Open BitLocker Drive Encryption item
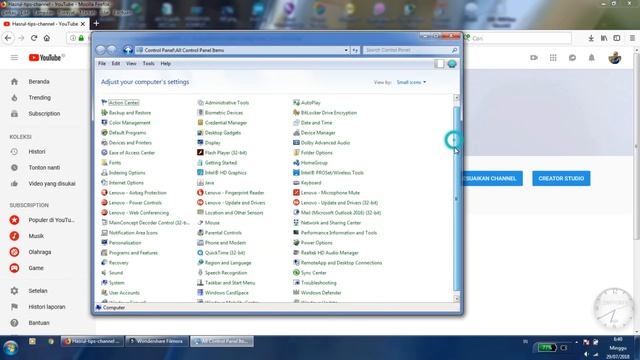 [x=325, y=113]
